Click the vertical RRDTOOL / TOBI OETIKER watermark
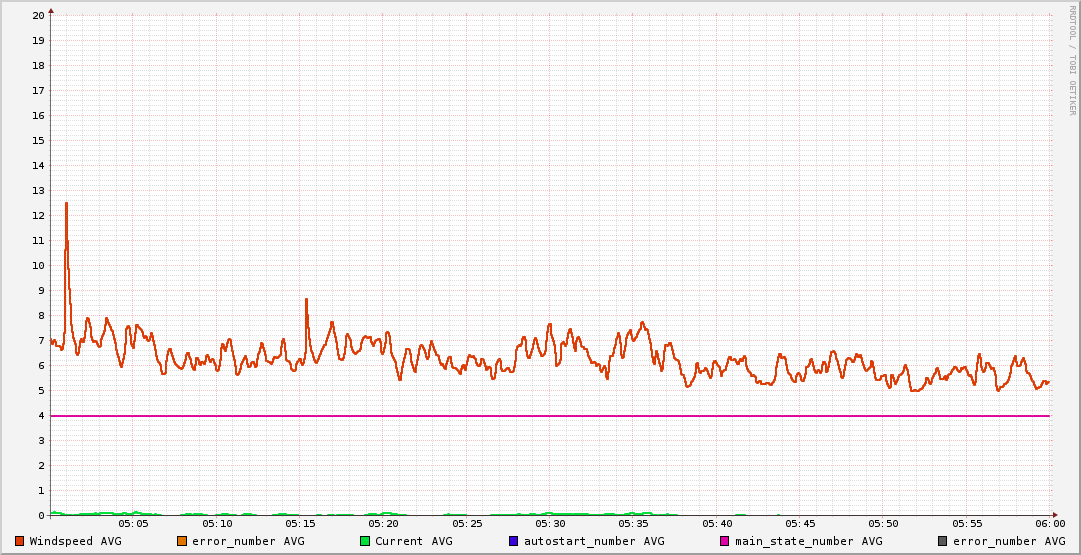The image size is (1081, 555). [1072, 60]
